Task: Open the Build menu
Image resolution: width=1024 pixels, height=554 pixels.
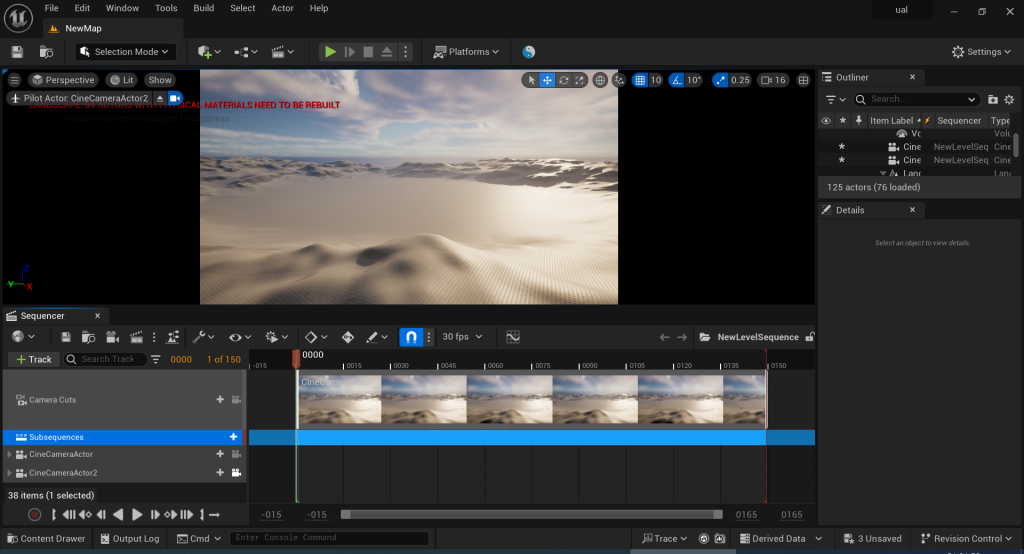Action: [x=204, y=8]
